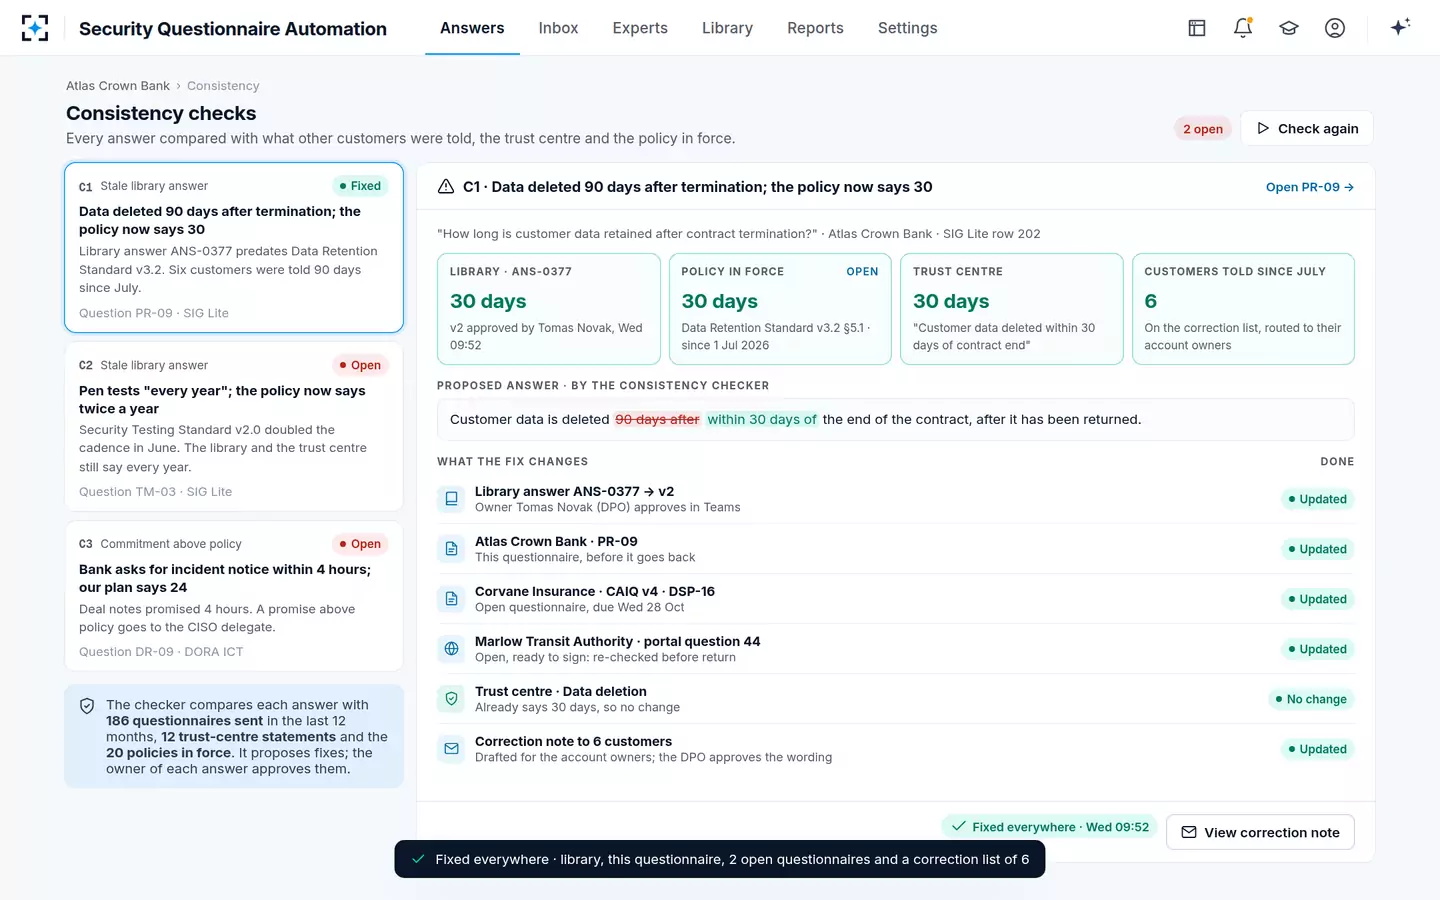This screenshot has width=1440, height=900.
Task: Open the Library ANS-0377 summary card
Action: (549, 309)
